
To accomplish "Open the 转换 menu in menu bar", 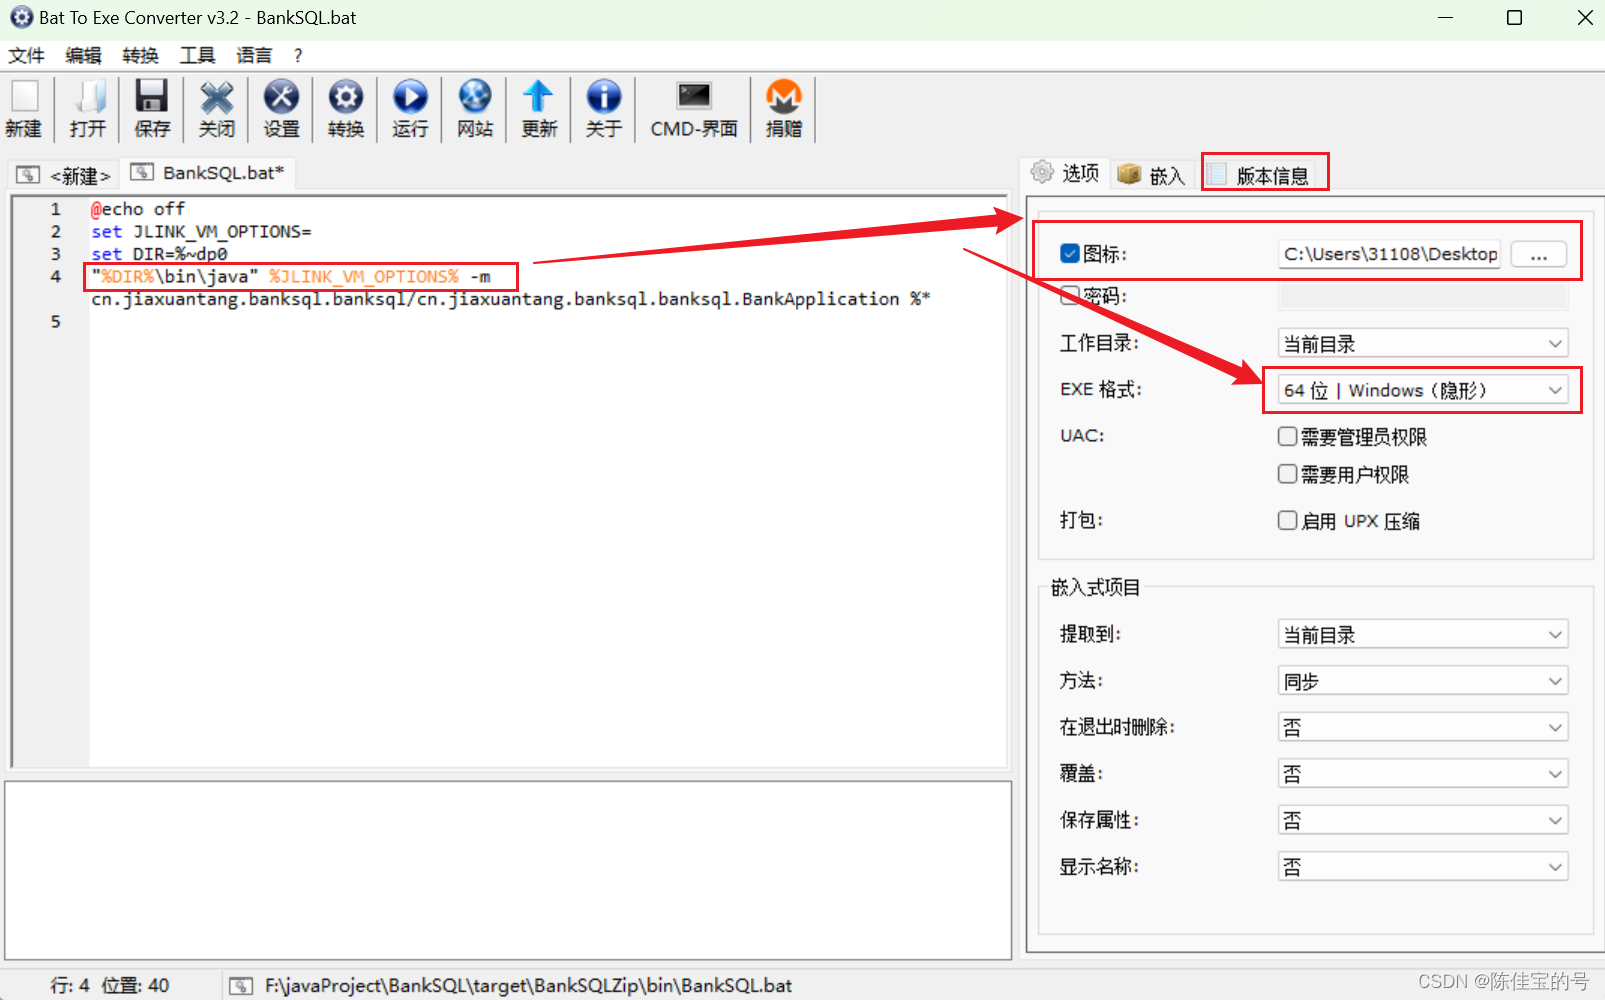I will point(140,55).
